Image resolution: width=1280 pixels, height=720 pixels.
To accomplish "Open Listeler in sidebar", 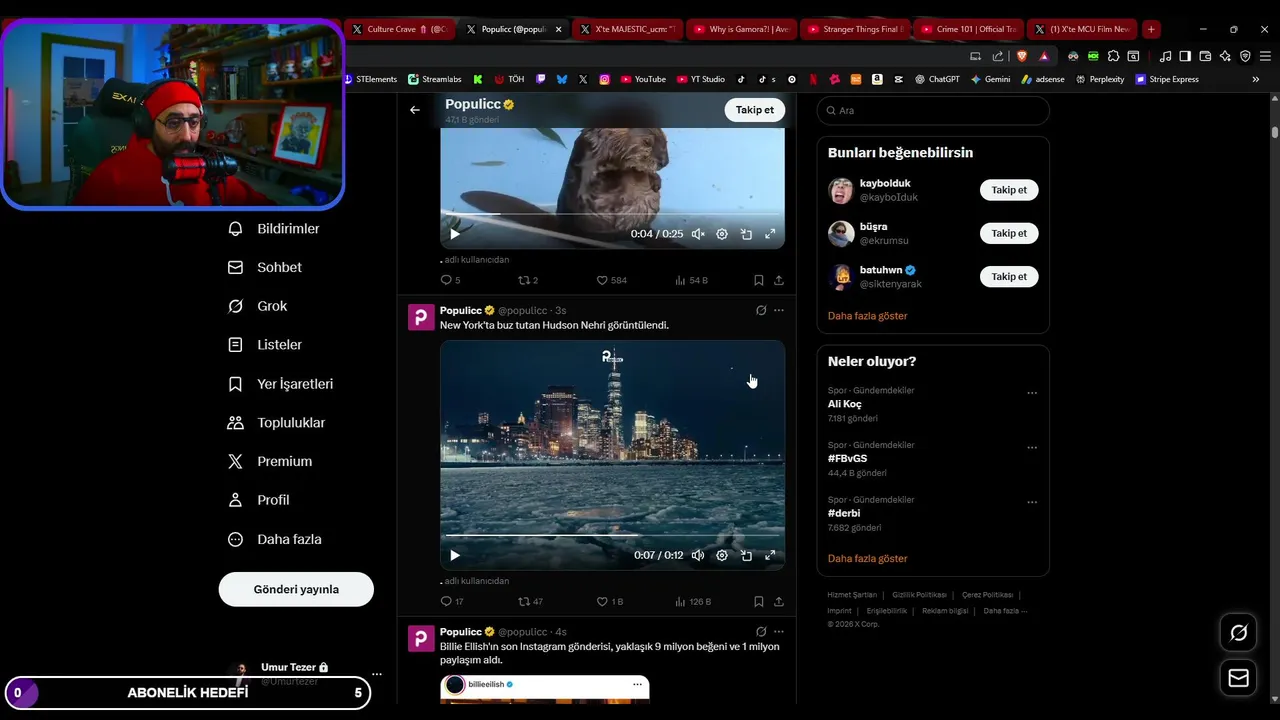I will (x=265, y=345).
